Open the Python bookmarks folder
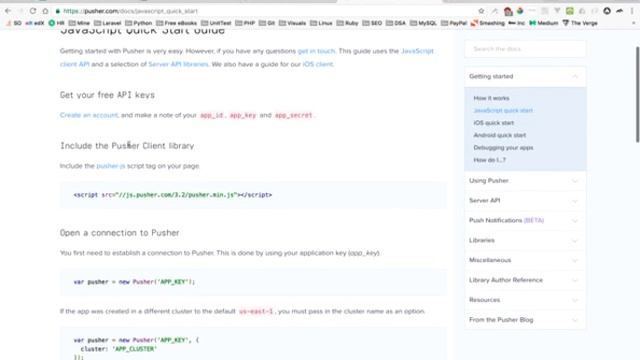The image size is (640, 360). pos(138,23)
